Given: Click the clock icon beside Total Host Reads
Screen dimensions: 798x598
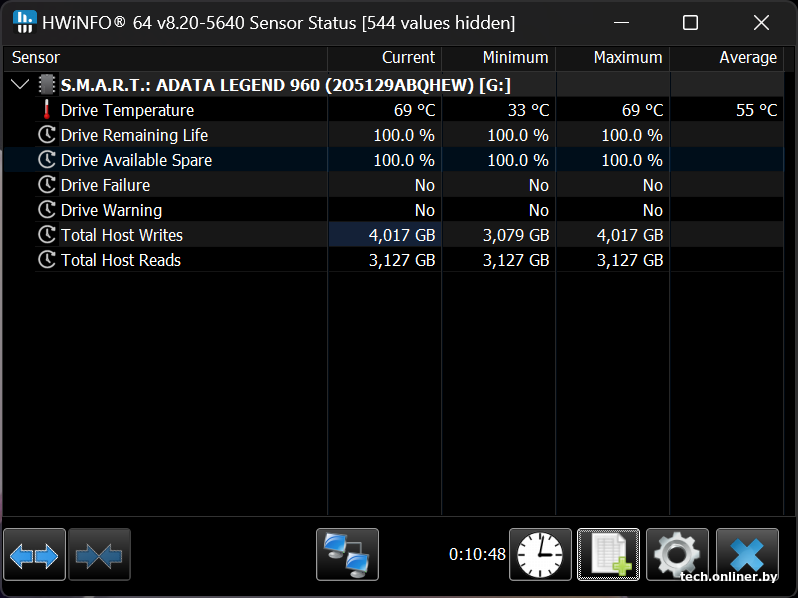Looking at the screenshot, I should [47, 260].
